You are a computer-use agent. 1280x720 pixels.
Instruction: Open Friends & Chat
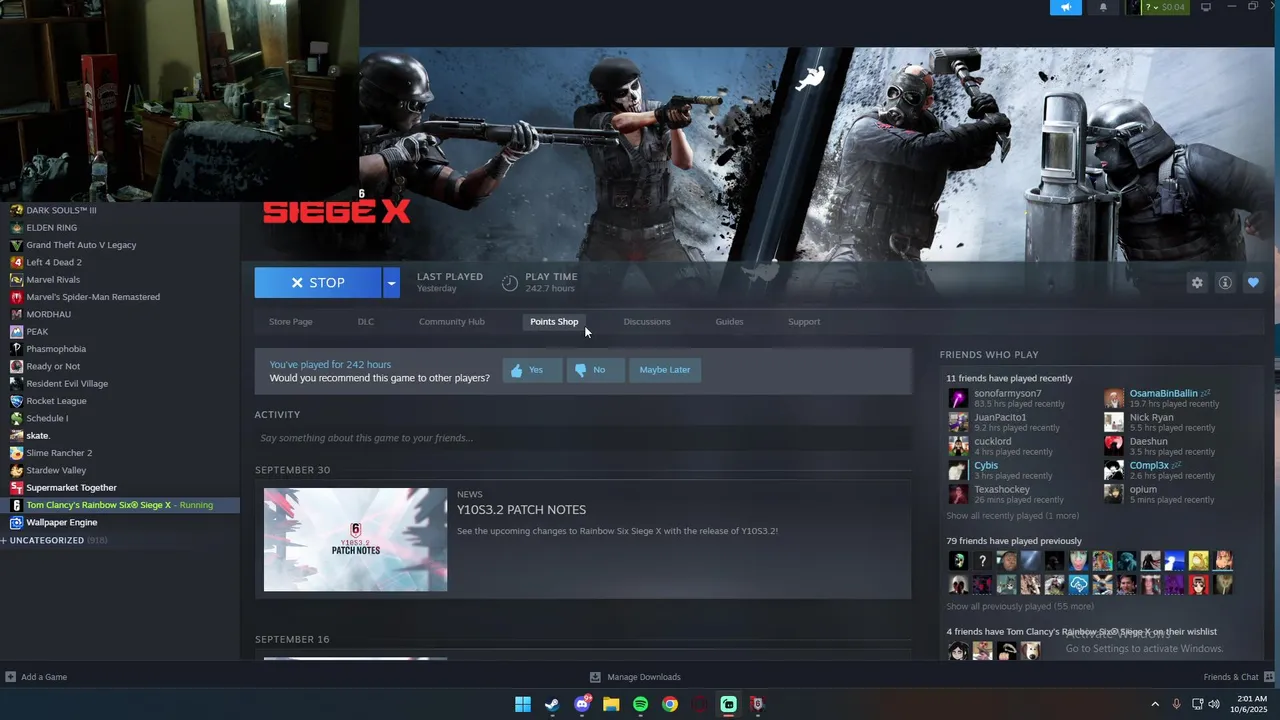(x=1238, y=677)
